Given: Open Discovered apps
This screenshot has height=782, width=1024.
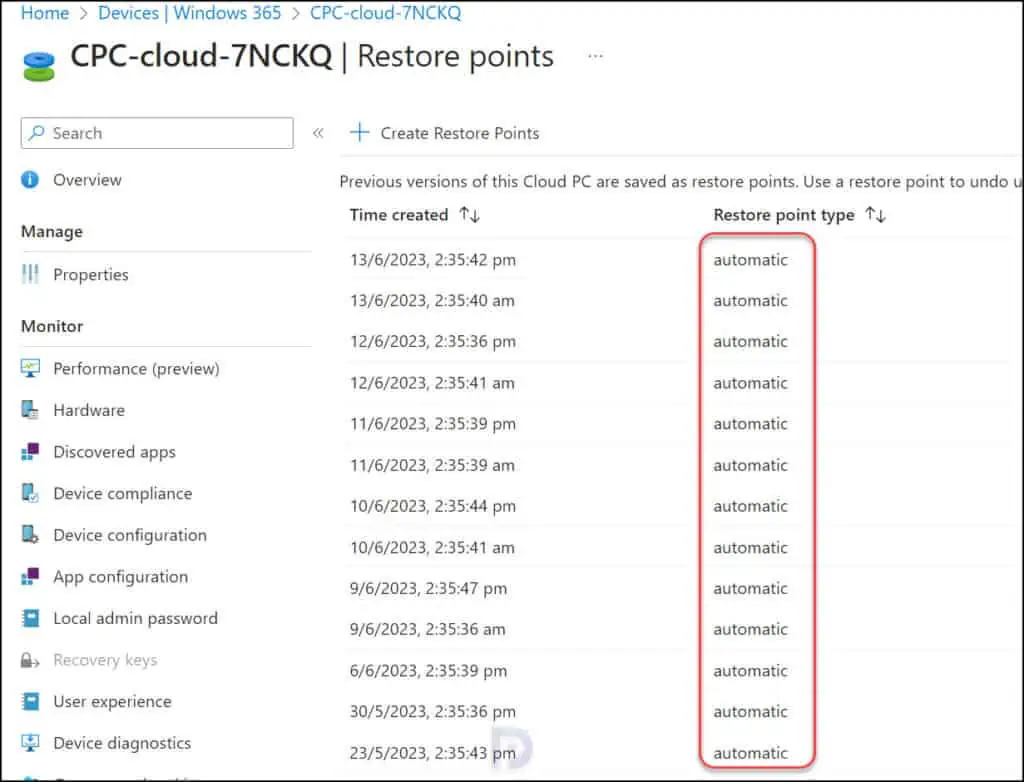Looking at the screenshot, I should (114, 452).
